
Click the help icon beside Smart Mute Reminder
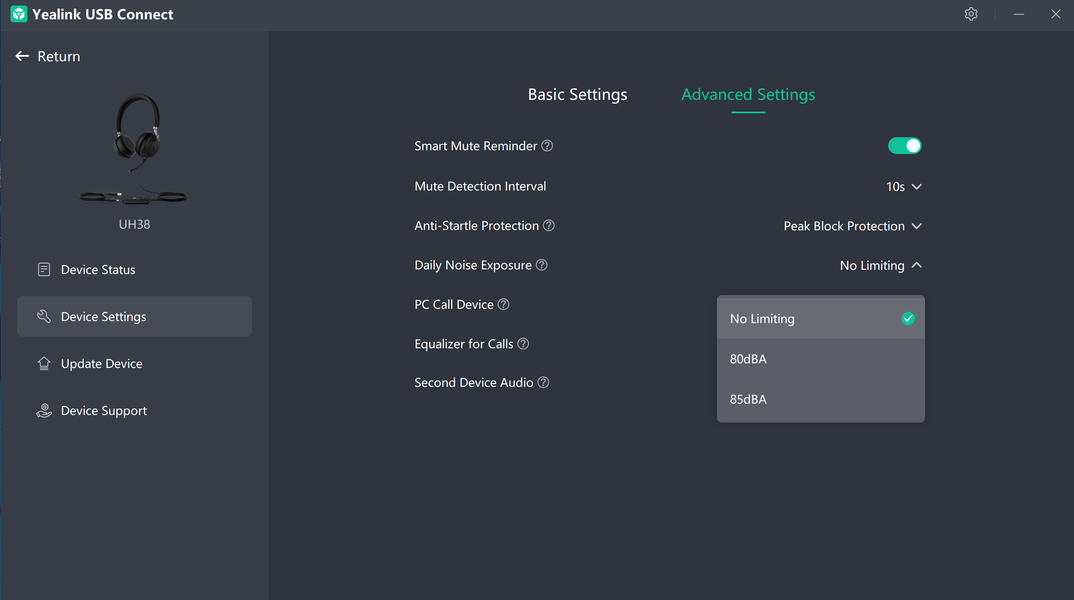point(547,146)
